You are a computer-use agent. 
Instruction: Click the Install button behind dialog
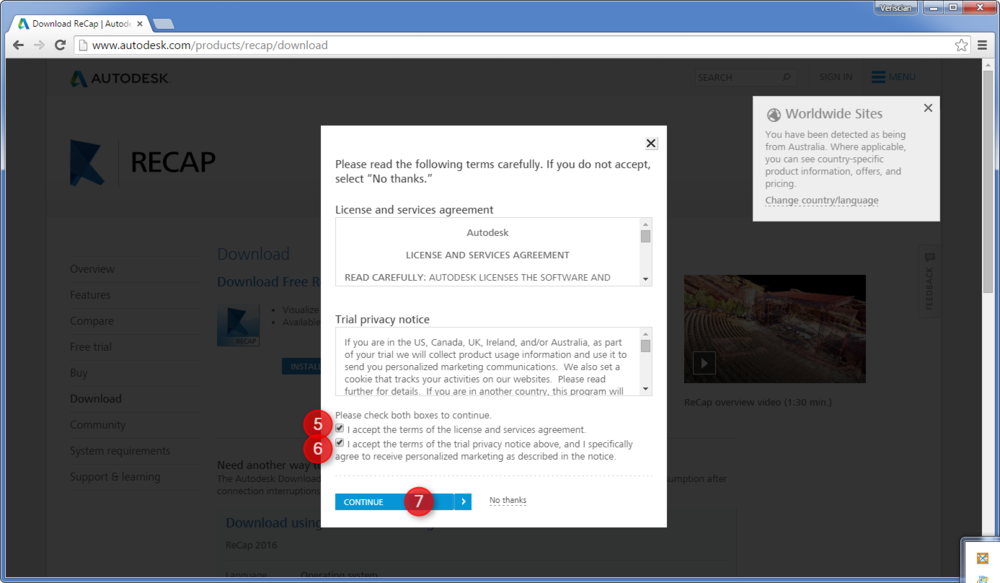(302, 366)
